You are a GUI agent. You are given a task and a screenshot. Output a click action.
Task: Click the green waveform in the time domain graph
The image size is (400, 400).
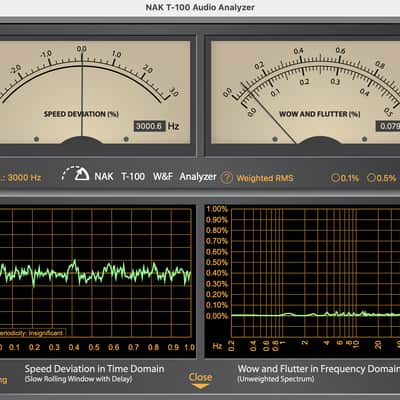tap(95, 273)
